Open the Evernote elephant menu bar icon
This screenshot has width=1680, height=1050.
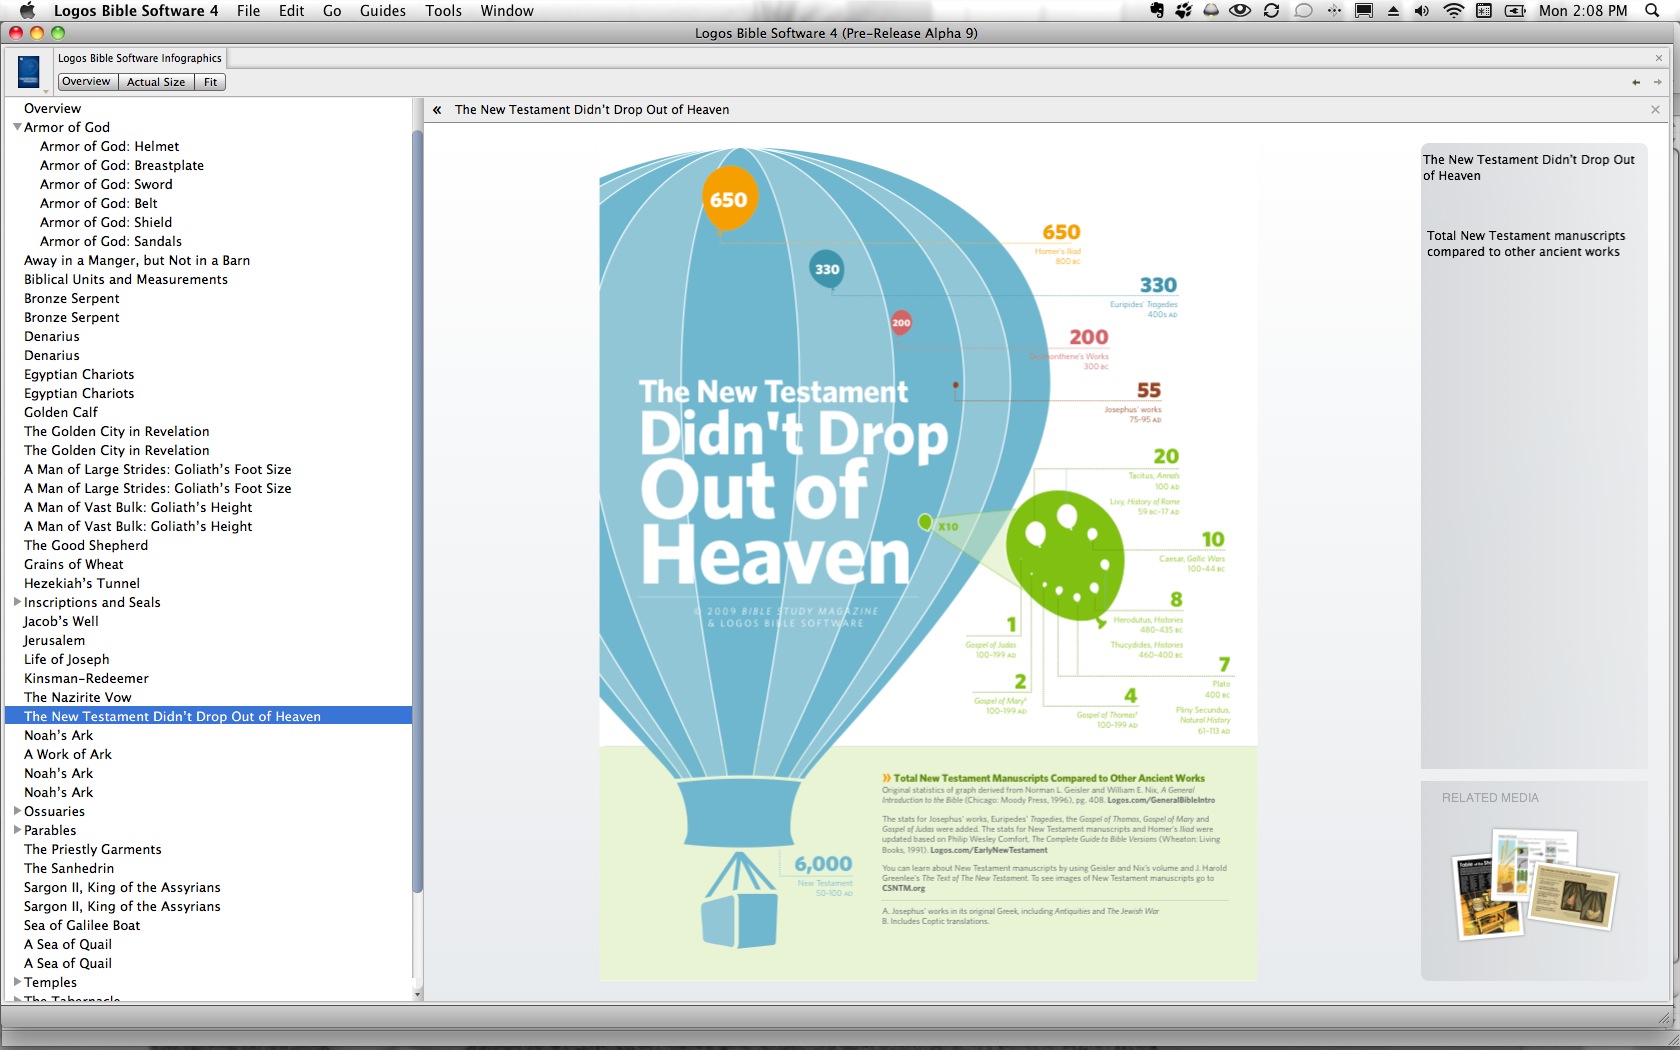[1157, 11]
